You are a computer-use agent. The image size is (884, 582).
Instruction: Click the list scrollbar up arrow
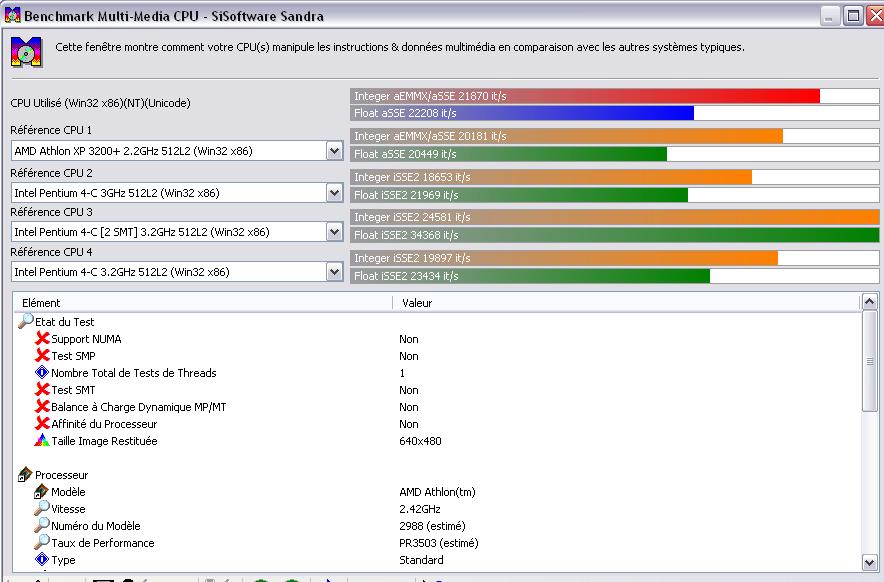coord(869,302)
